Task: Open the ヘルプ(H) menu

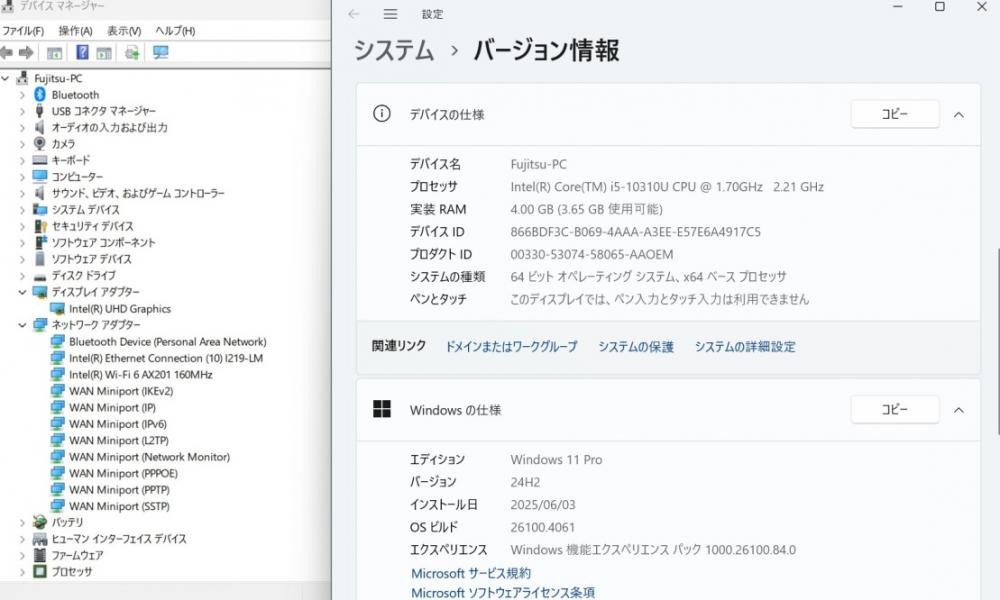Action: tap(175, 31)
